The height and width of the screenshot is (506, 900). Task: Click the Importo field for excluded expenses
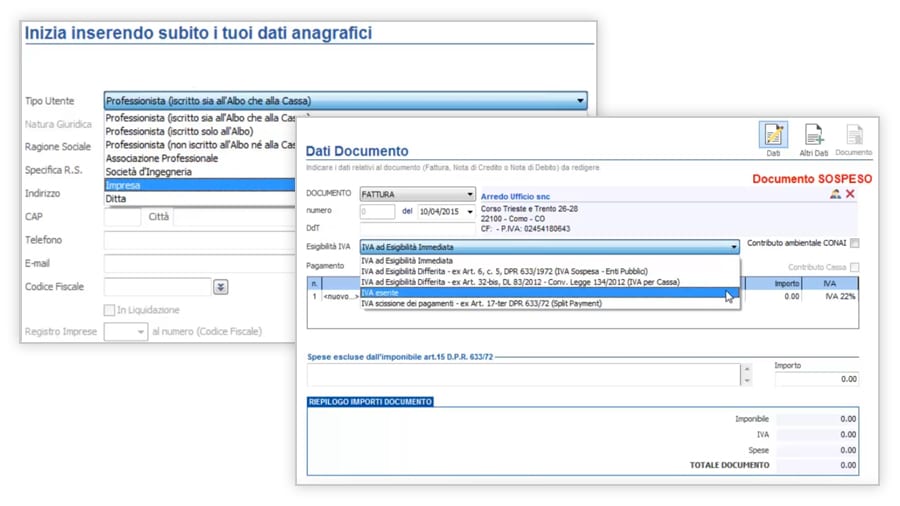(x=816, y=379)
